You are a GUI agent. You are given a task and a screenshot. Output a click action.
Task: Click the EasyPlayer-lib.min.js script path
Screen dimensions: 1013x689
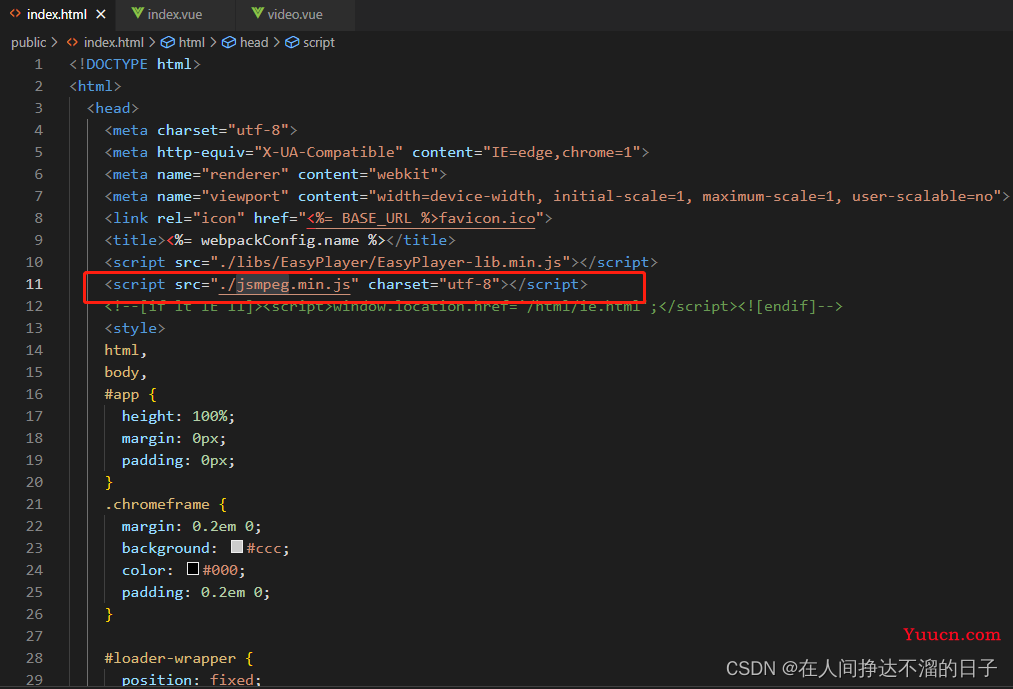point(390,262)
